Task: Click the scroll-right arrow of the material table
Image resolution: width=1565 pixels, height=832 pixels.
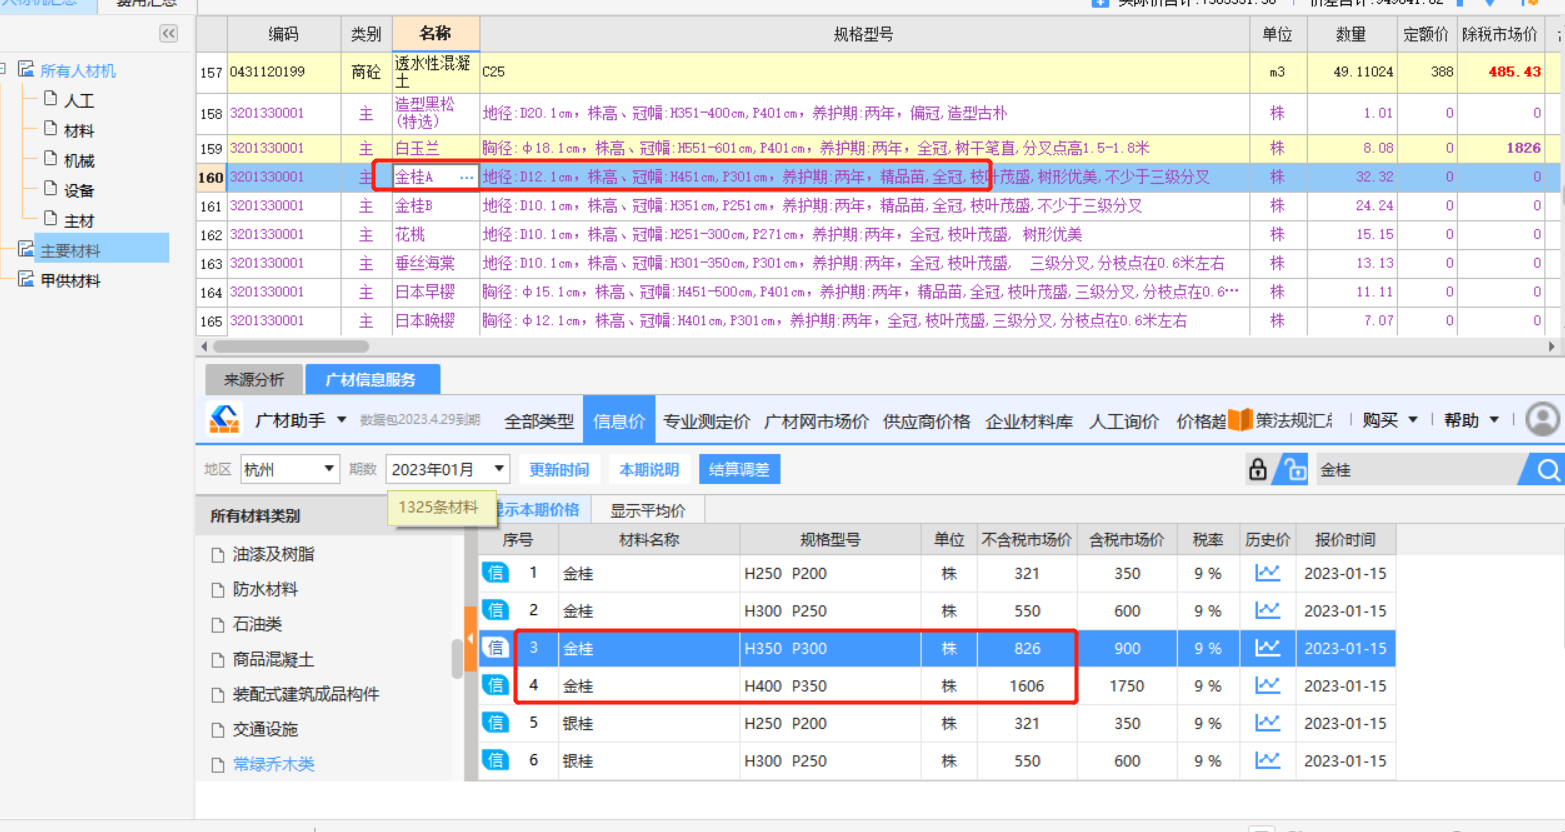Action: pyautogui.click(x=1552, y=346)
